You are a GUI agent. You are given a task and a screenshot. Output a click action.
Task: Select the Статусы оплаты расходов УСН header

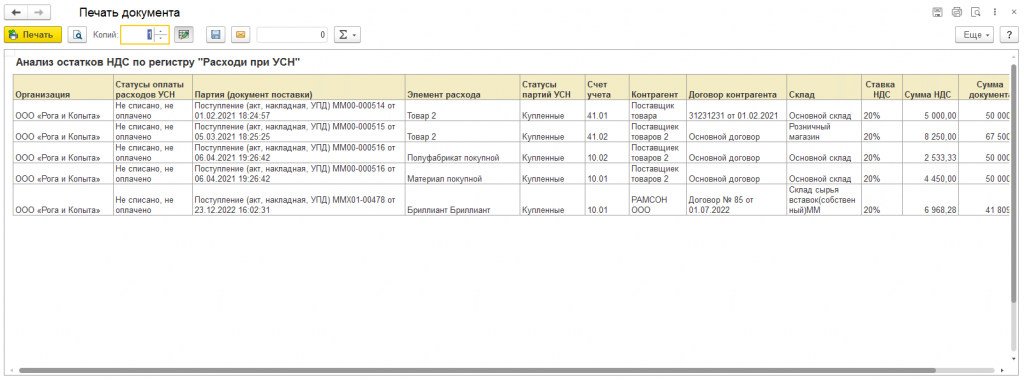pos(153,87)
